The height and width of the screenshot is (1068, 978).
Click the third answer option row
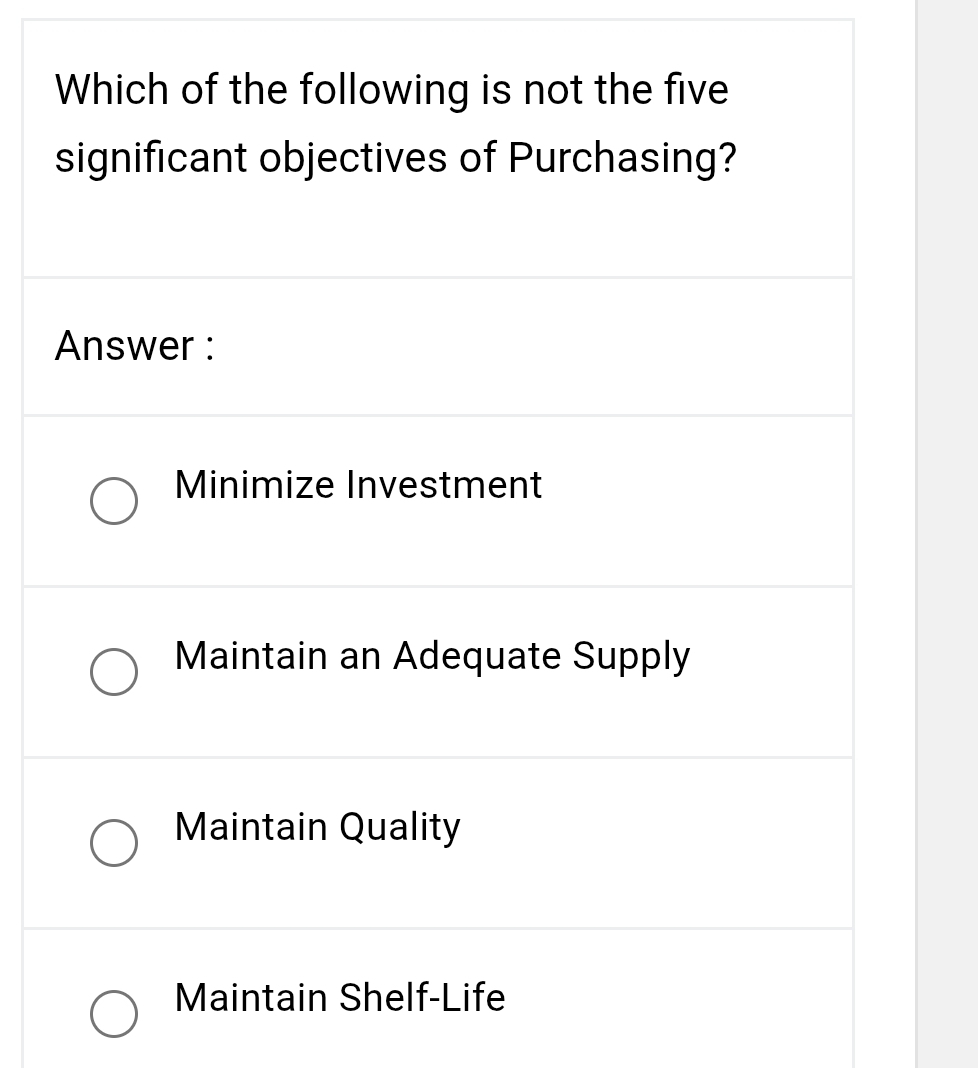(437, 842)
